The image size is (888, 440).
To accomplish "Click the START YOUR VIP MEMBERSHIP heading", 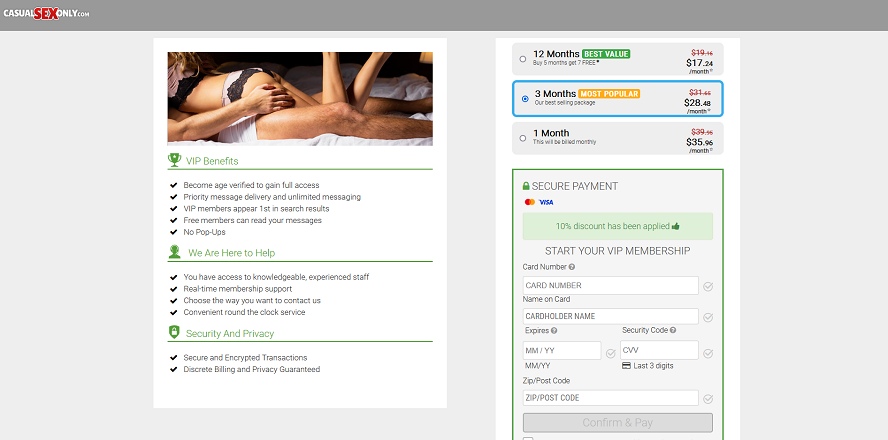I will (617, 251).
